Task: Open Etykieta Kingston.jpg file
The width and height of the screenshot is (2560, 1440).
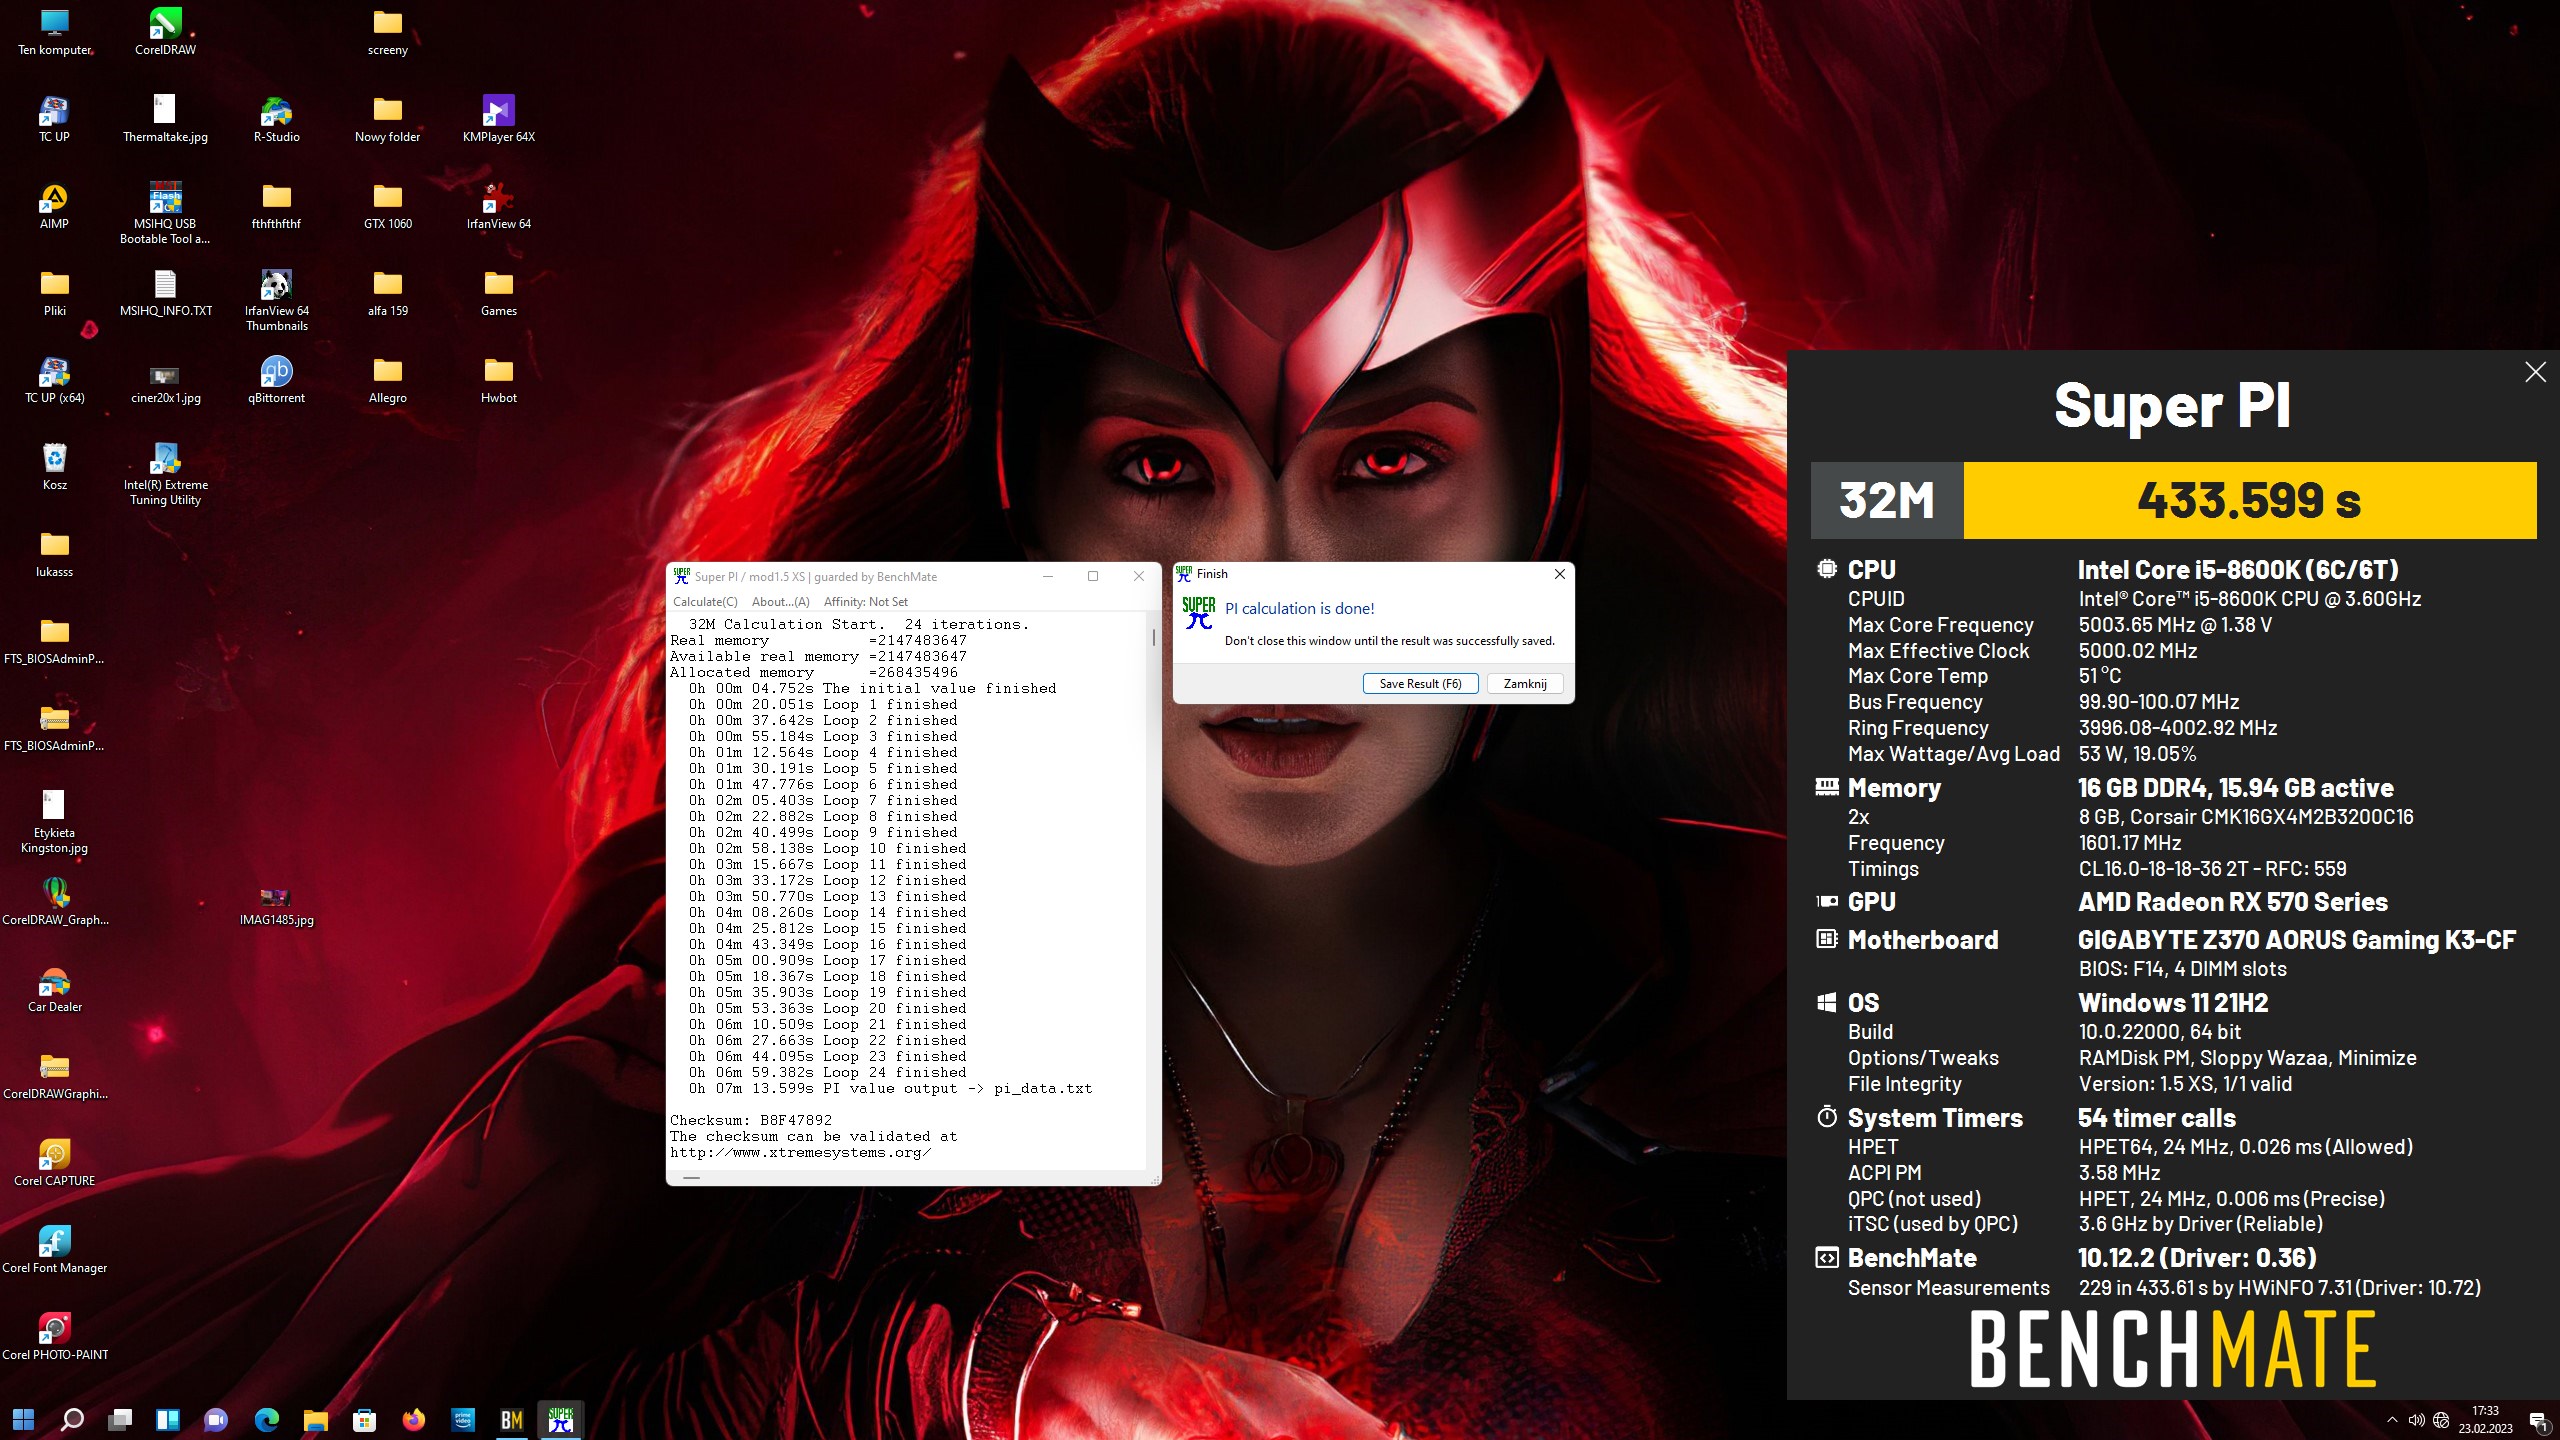Action: tap(54, 821)
